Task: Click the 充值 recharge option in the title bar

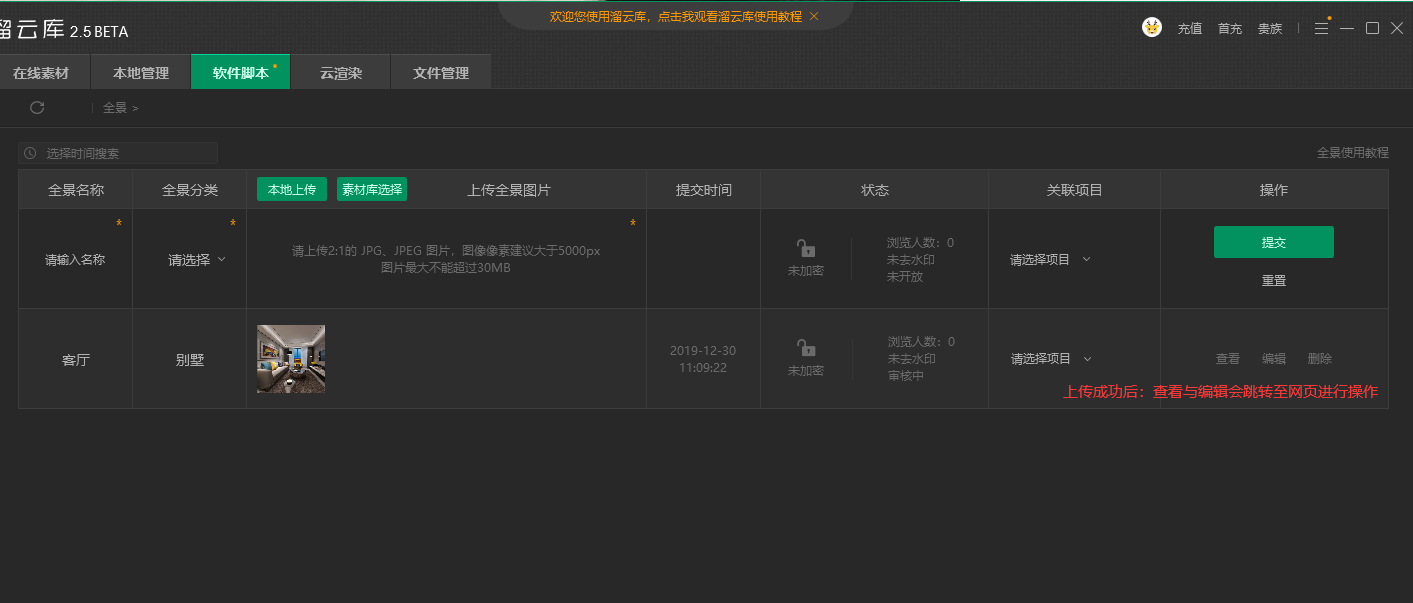Action: tap(1190, 28)
